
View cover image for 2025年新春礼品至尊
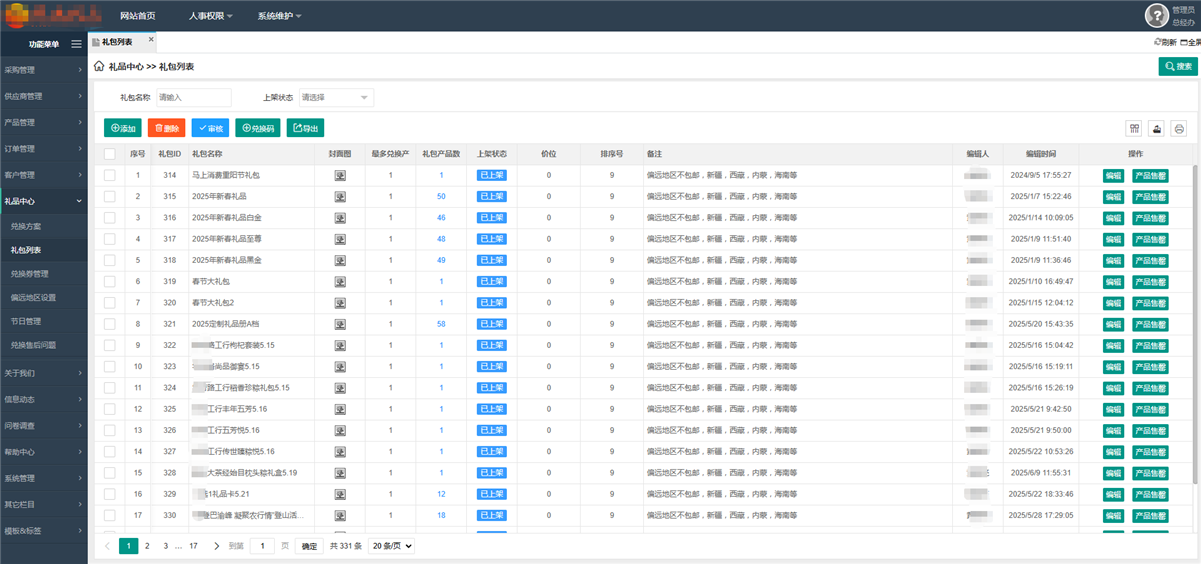340,239
